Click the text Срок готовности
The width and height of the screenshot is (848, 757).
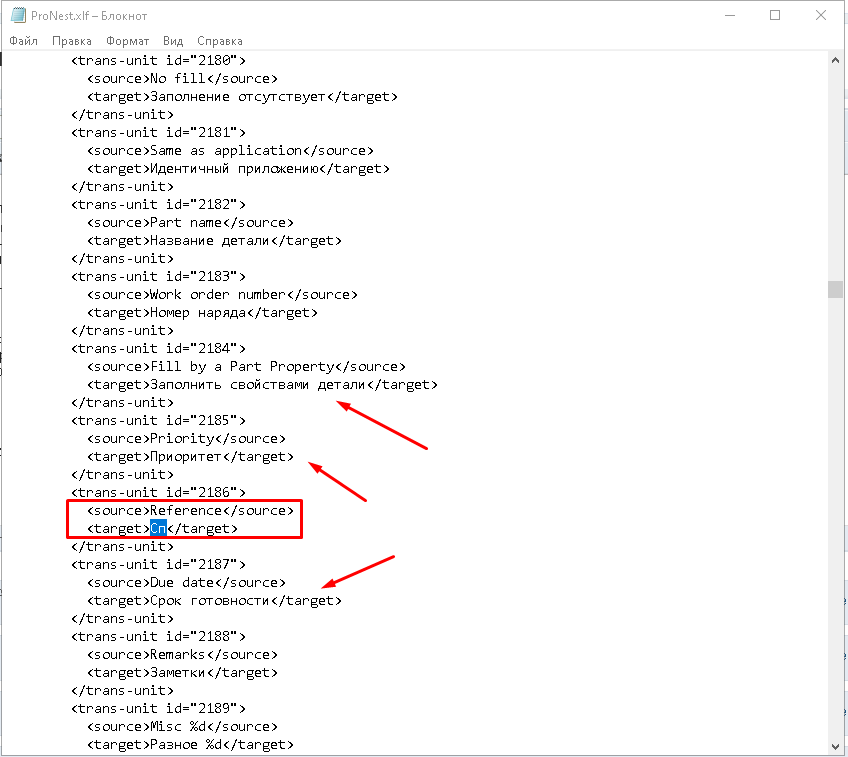[x=210, y=601]
